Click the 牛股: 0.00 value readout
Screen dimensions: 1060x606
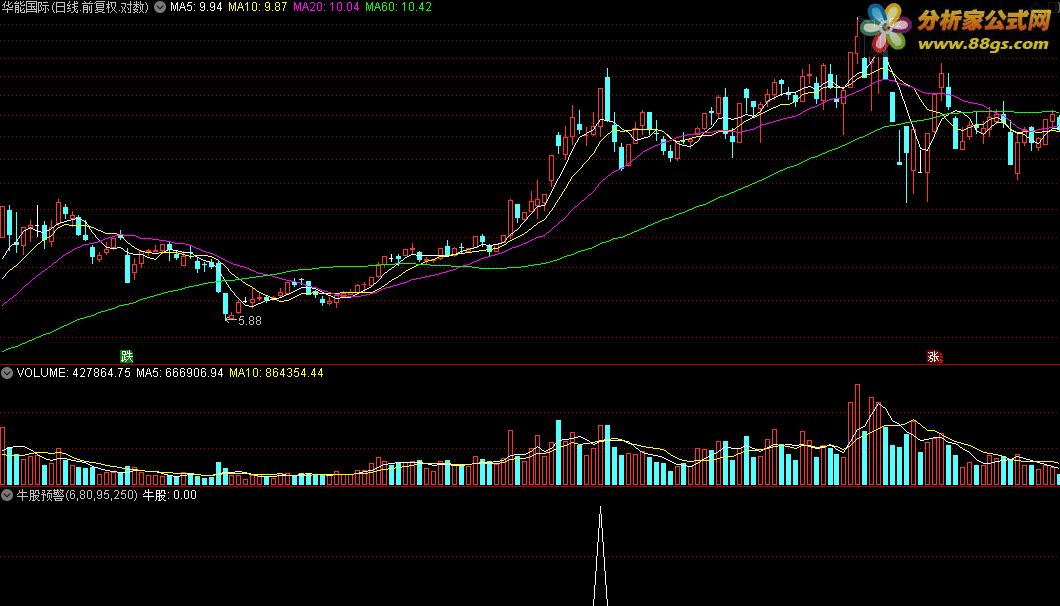169,495
